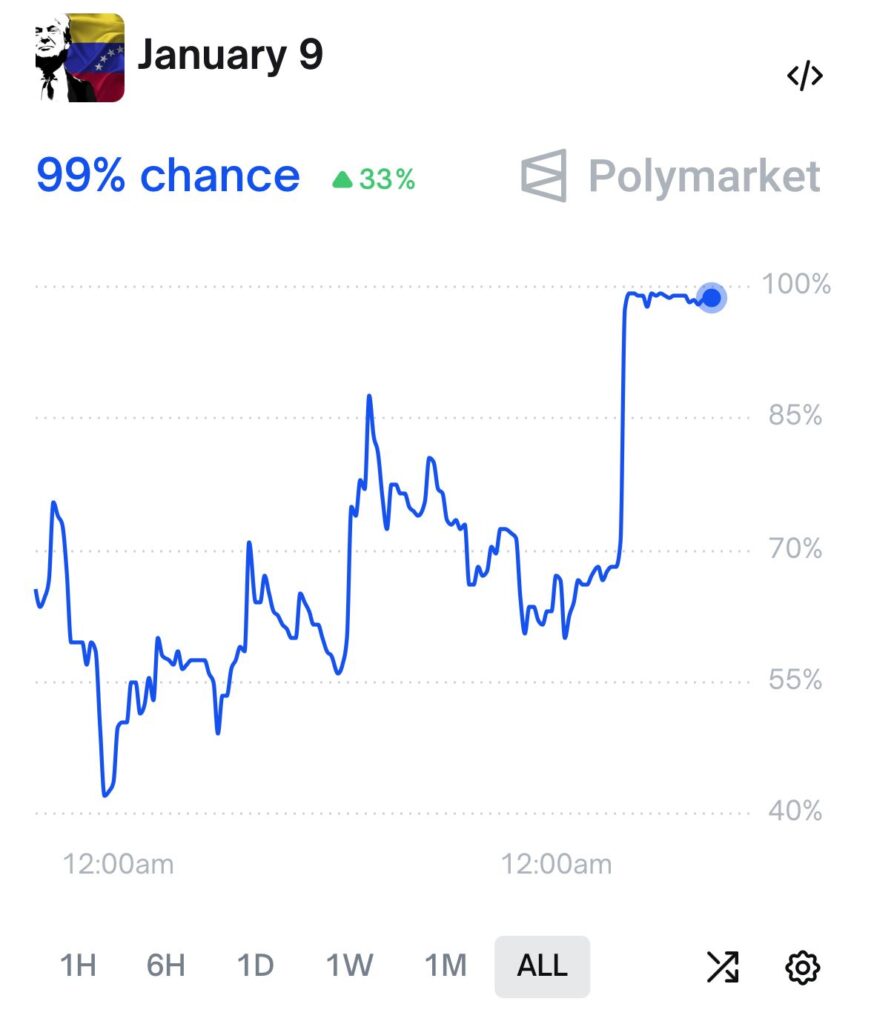Open chart settings gear icon
874x1024 pixels.
coord(803,967)
